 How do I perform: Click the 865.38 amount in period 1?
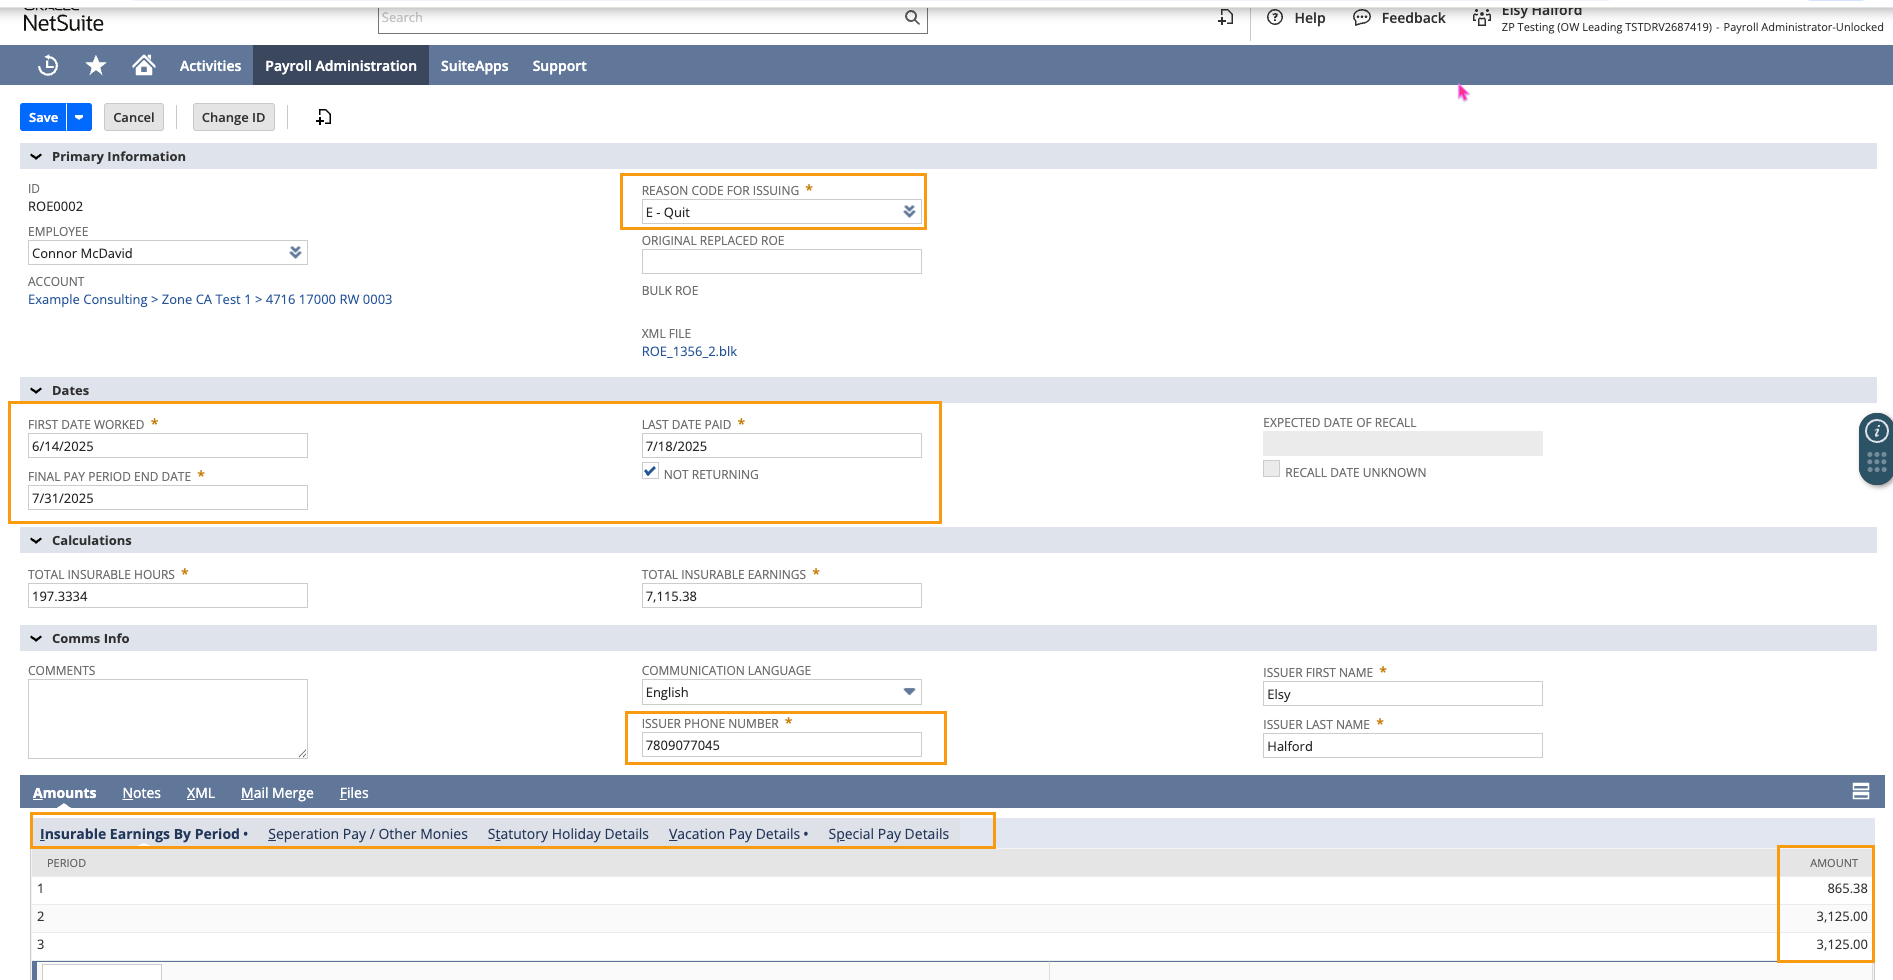(x=1847, y=888)
